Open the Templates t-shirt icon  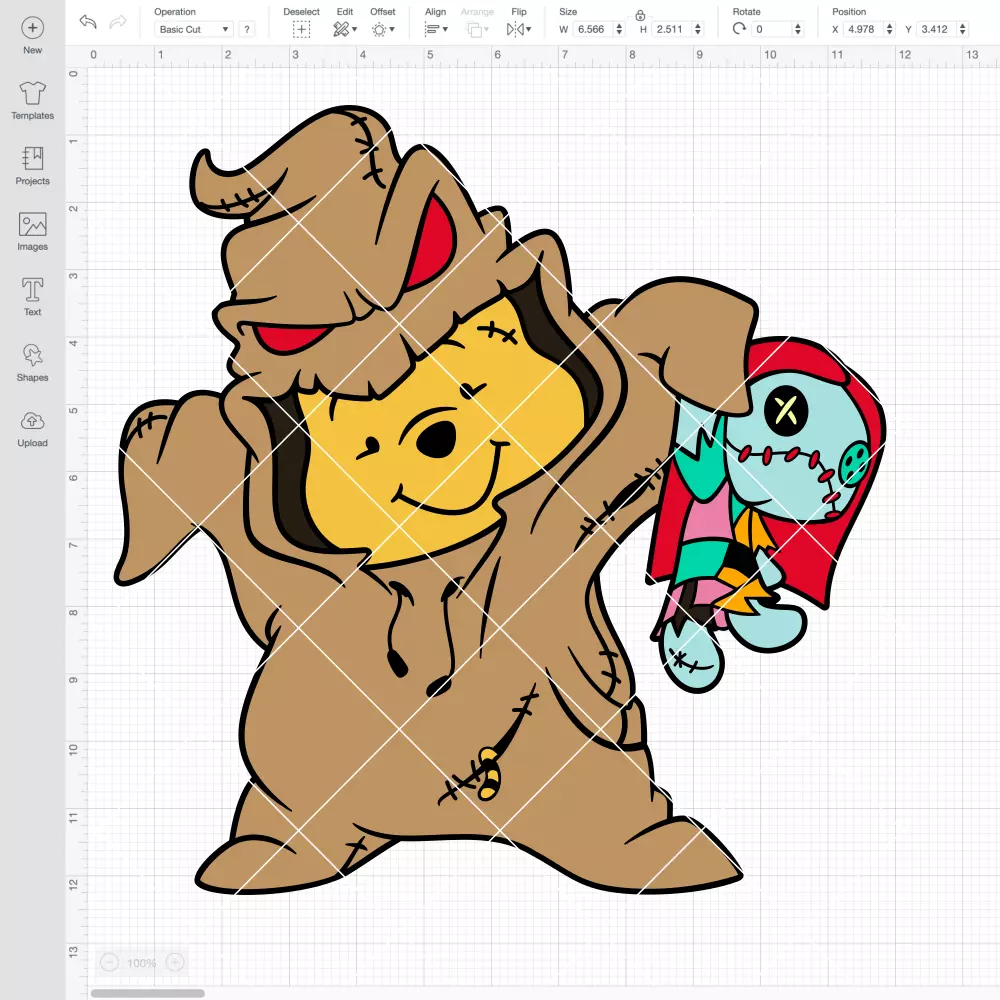(33, 93)
